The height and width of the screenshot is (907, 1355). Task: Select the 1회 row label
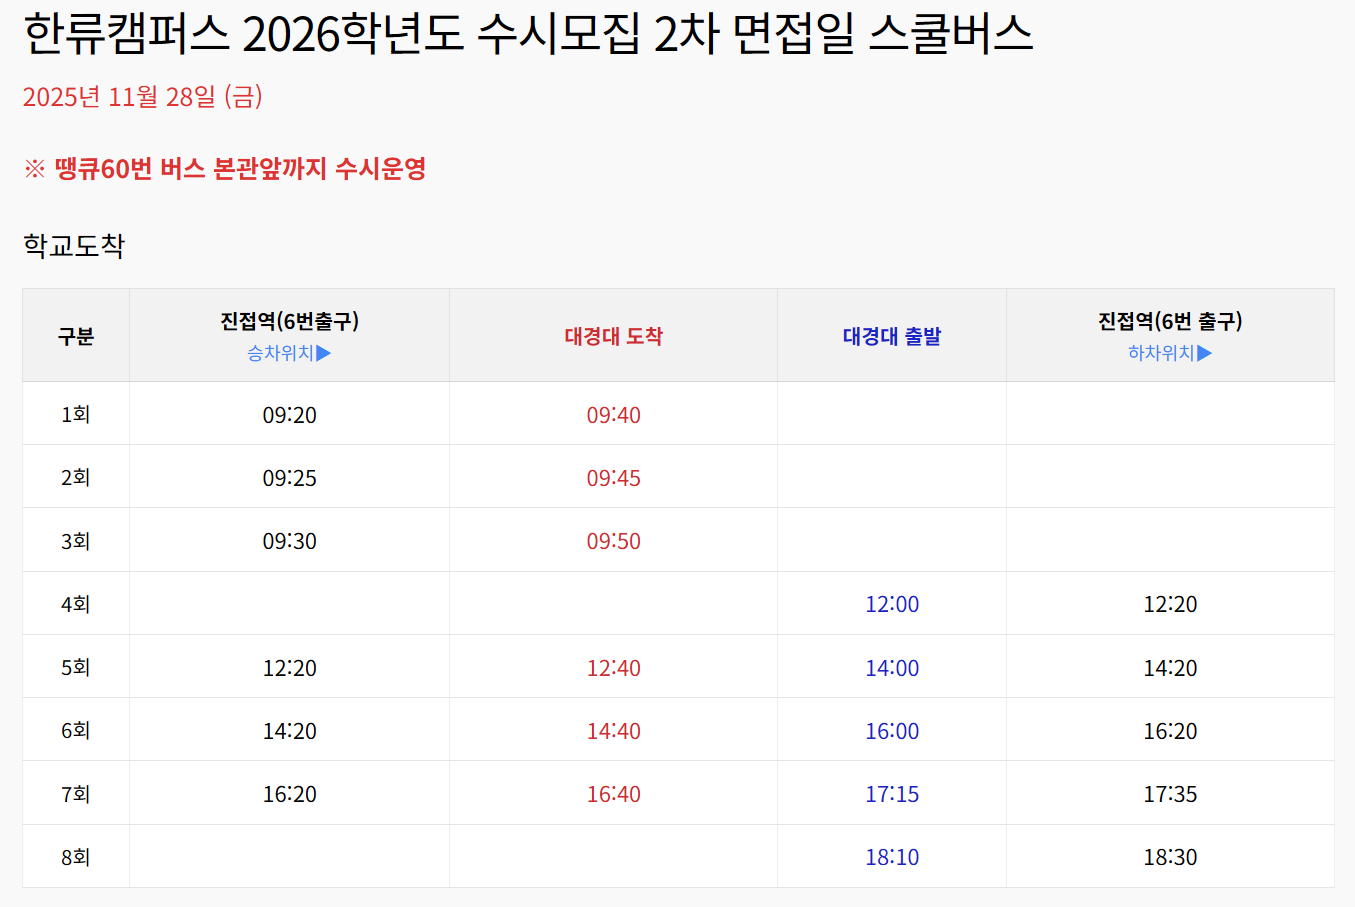76,415
